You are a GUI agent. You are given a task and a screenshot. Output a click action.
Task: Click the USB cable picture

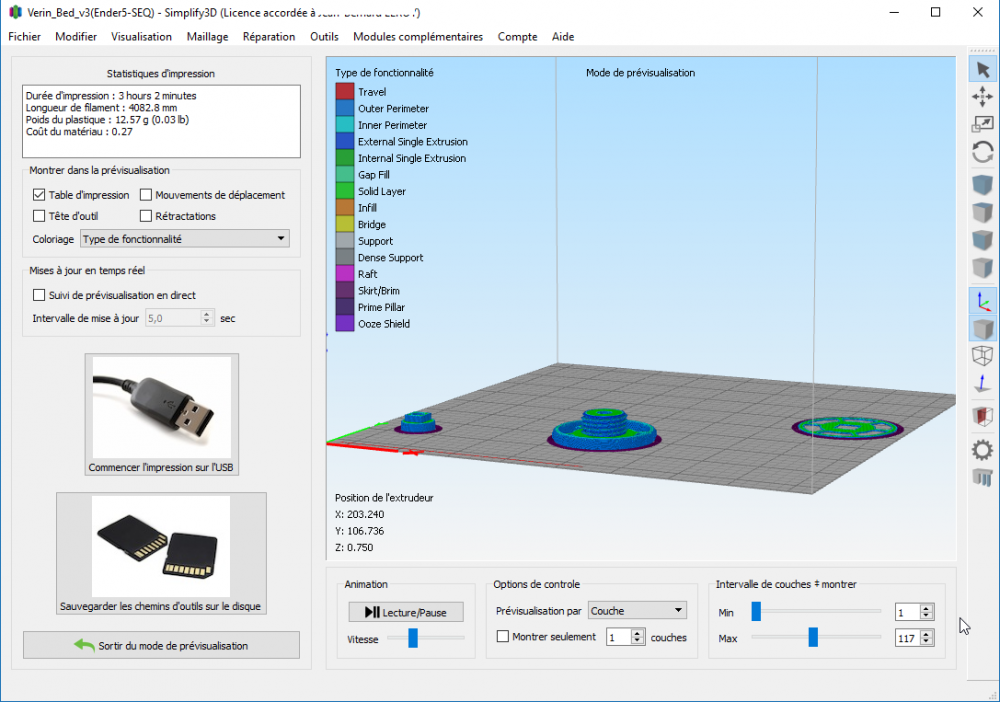[161, 407]
